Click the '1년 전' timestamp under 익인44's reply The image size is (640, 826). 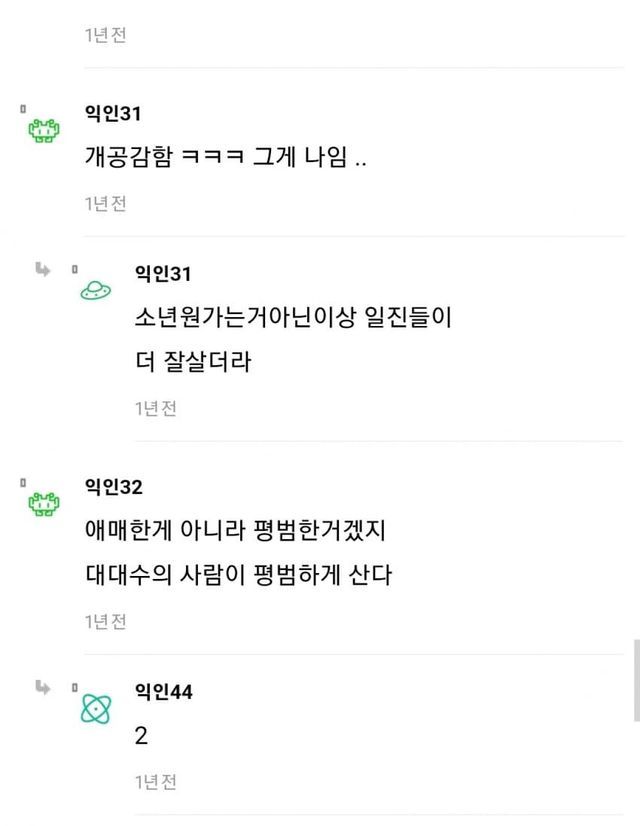click(156, 781)
